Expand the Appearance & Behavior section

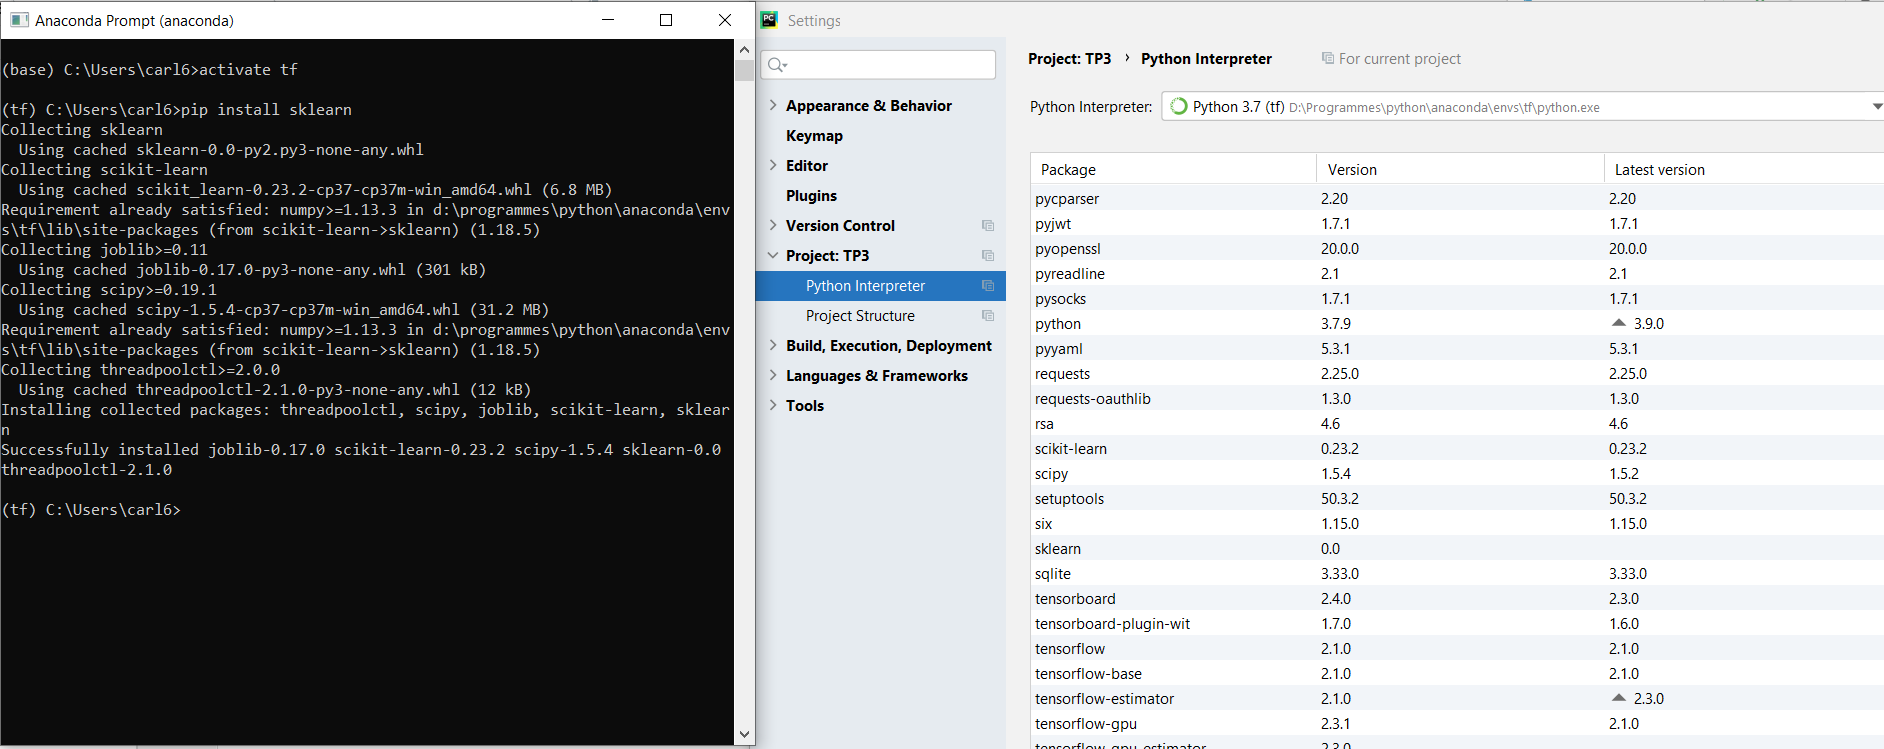[773, 105]
